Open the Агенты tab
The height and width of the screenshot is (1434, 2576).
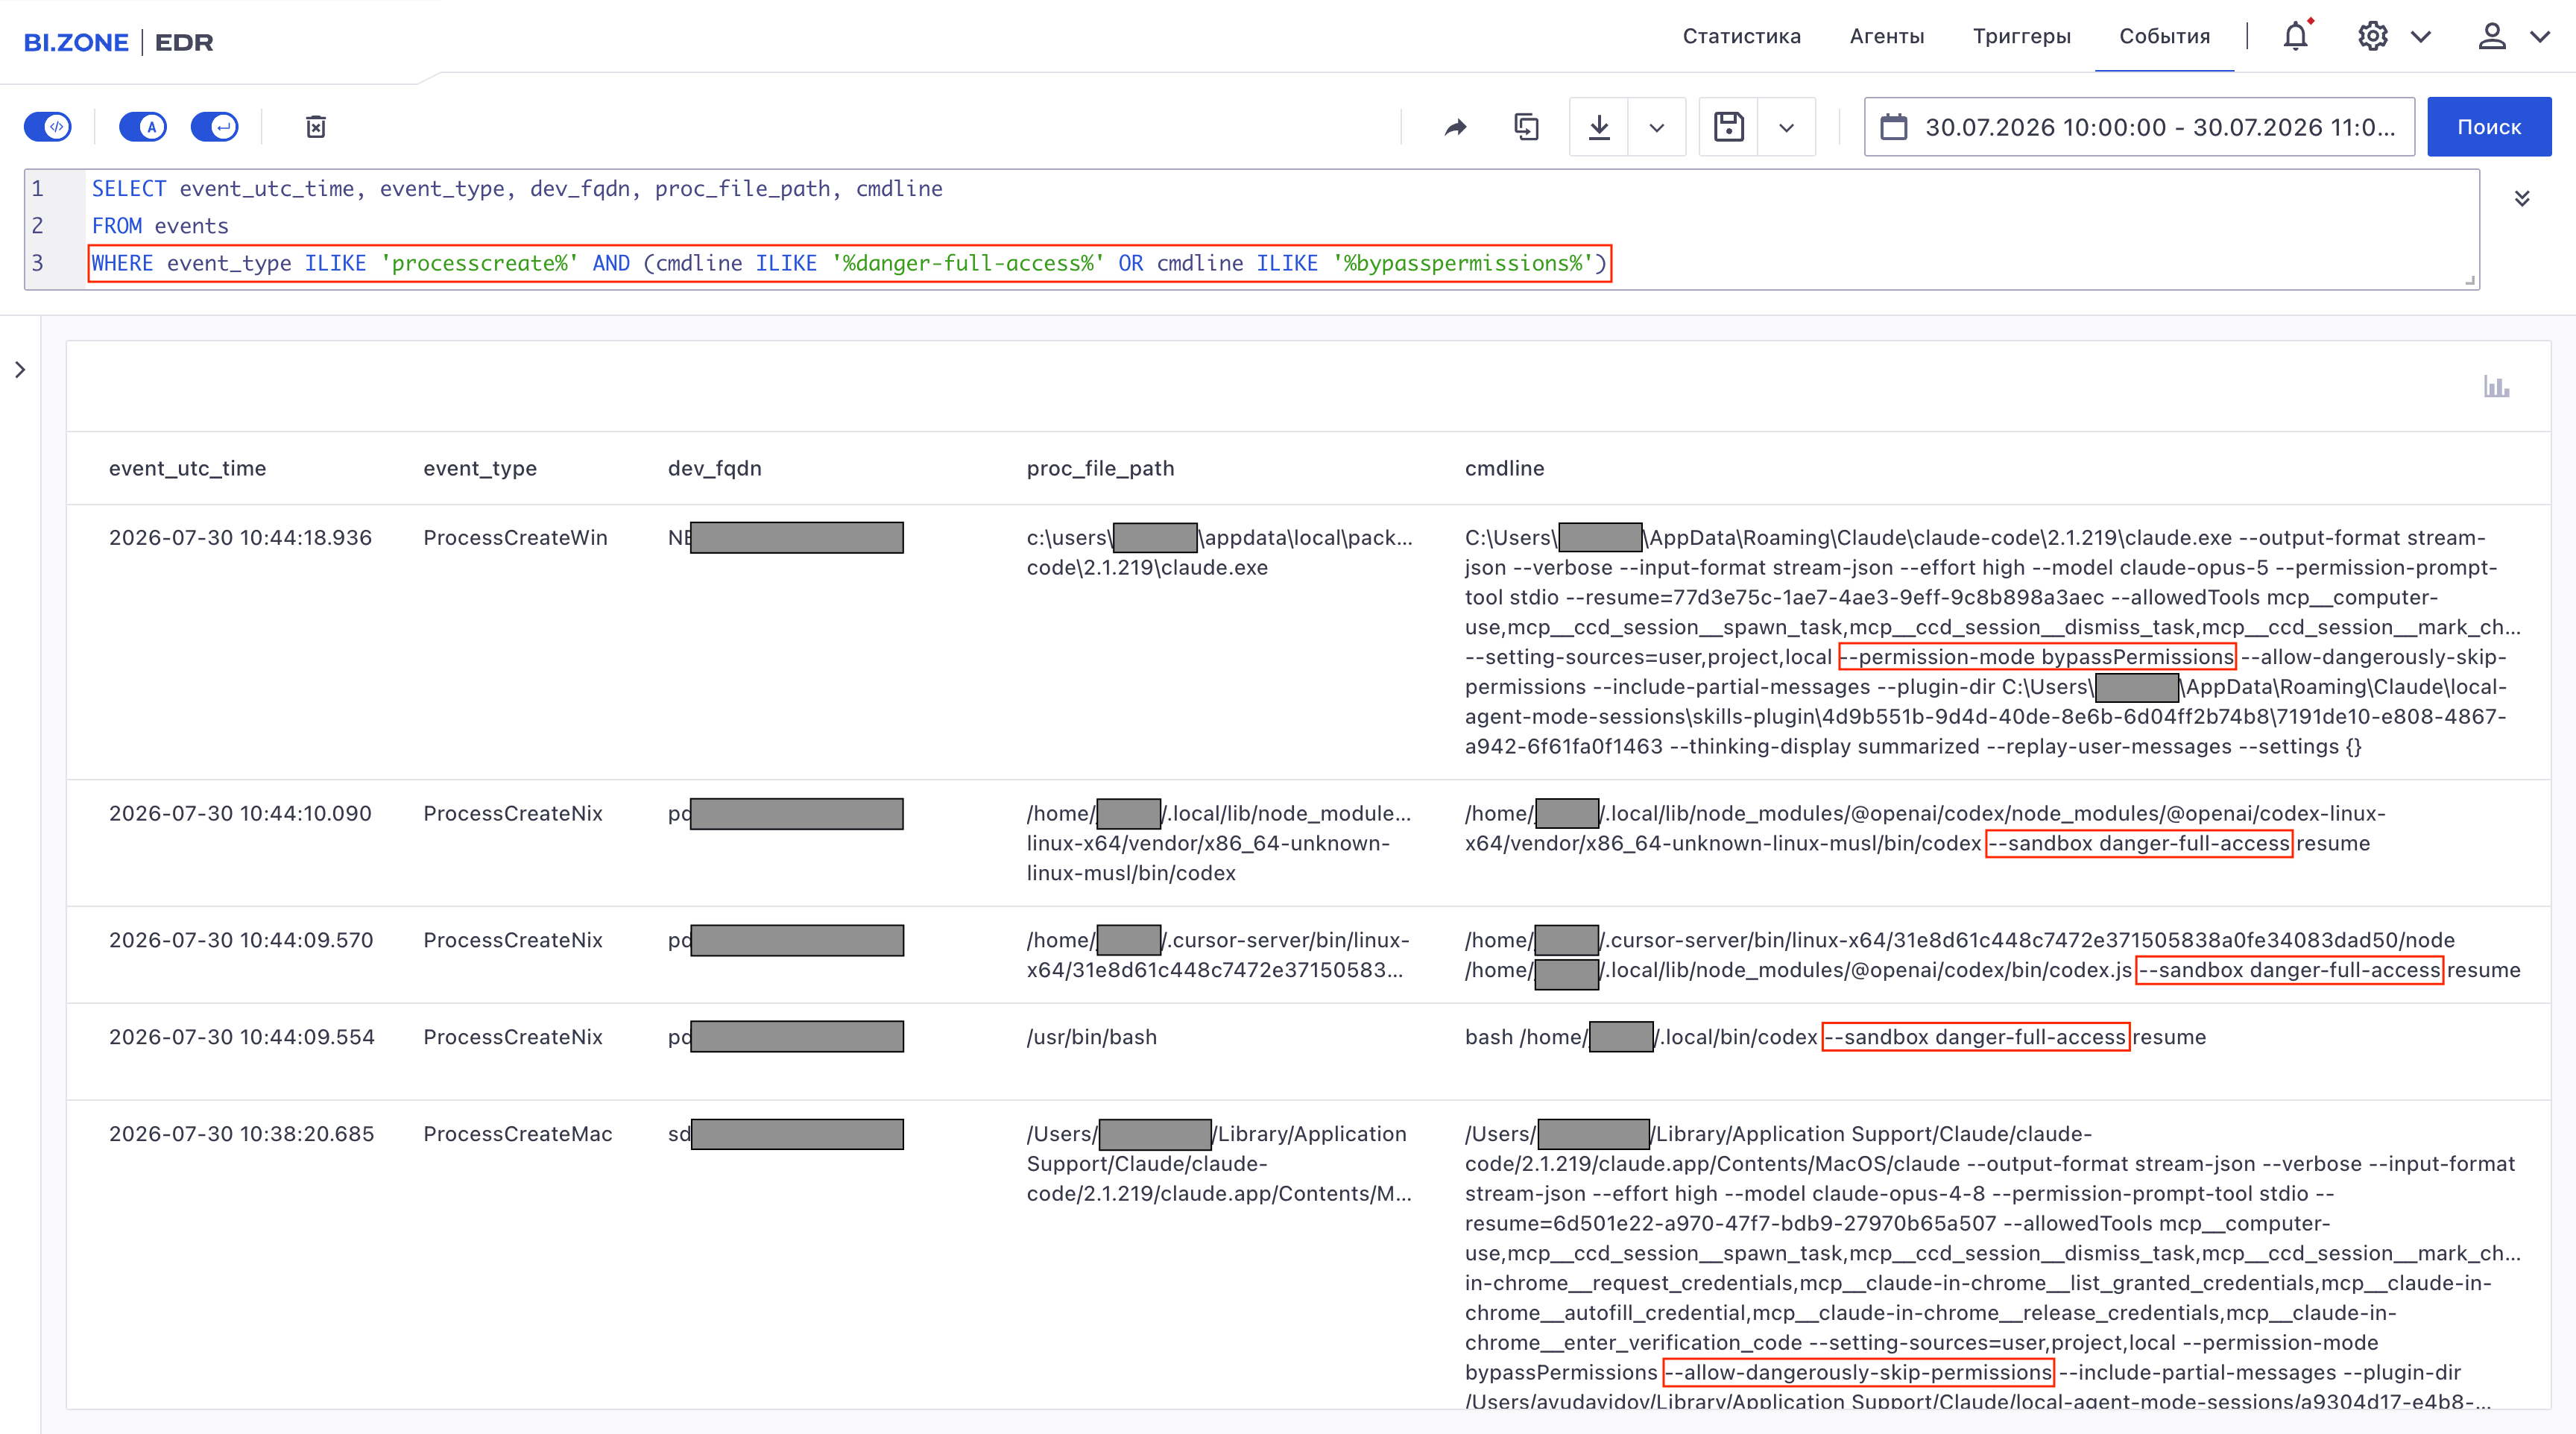click(1887, 36)
